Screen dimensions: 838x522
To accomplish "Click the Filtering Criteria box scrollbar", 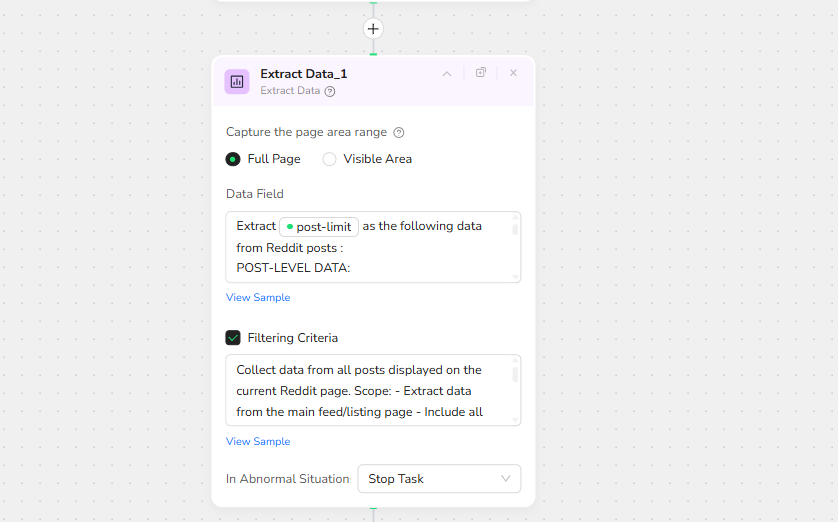I will tap(515, 373).
